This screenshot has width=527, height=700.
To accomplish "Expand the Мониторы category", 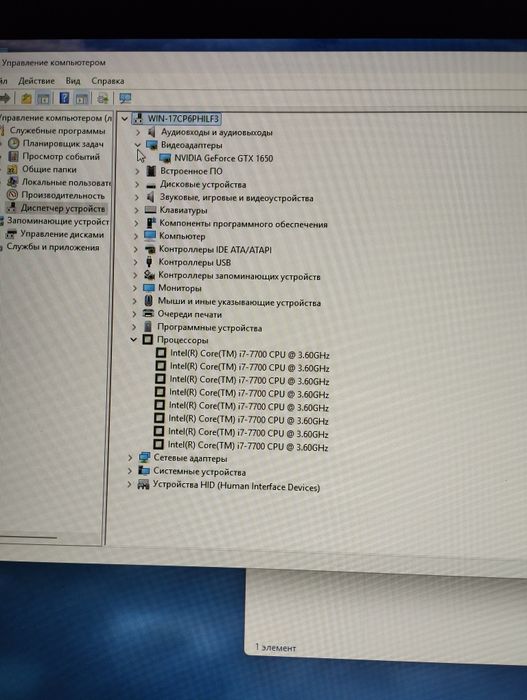I will click(x=134, y=288).
